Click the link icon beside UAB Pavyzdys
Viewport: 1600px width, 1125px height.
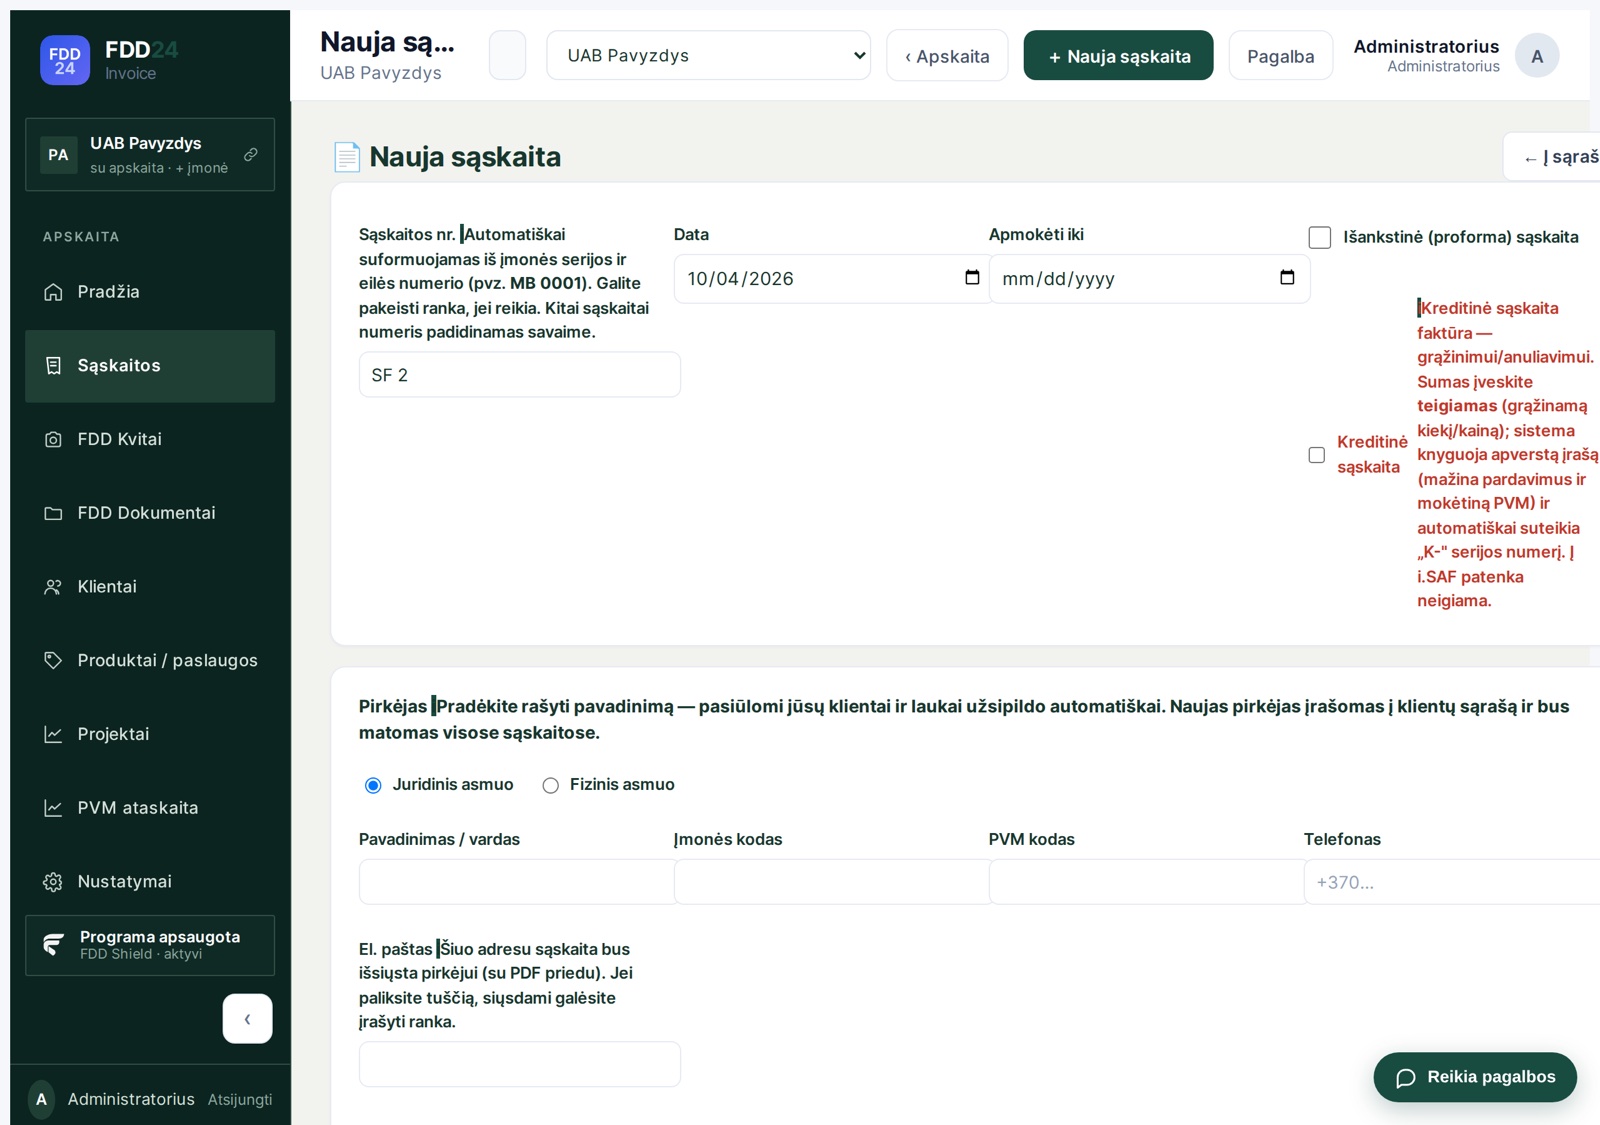coord(251,154)
